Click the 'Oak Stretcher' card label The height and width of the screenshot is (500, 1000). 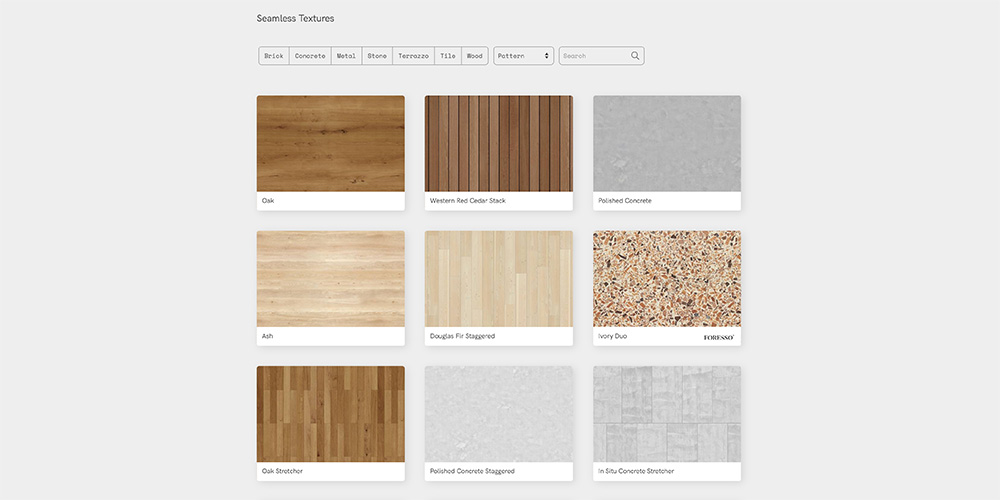tap(282, 471)
